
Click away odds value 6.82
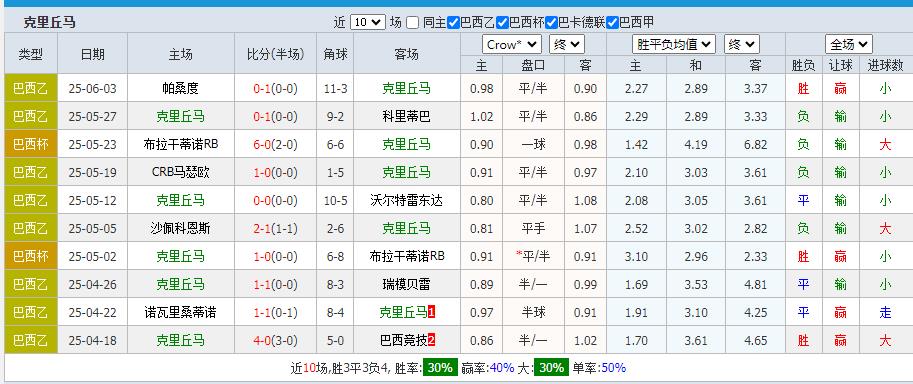(755, 145)
